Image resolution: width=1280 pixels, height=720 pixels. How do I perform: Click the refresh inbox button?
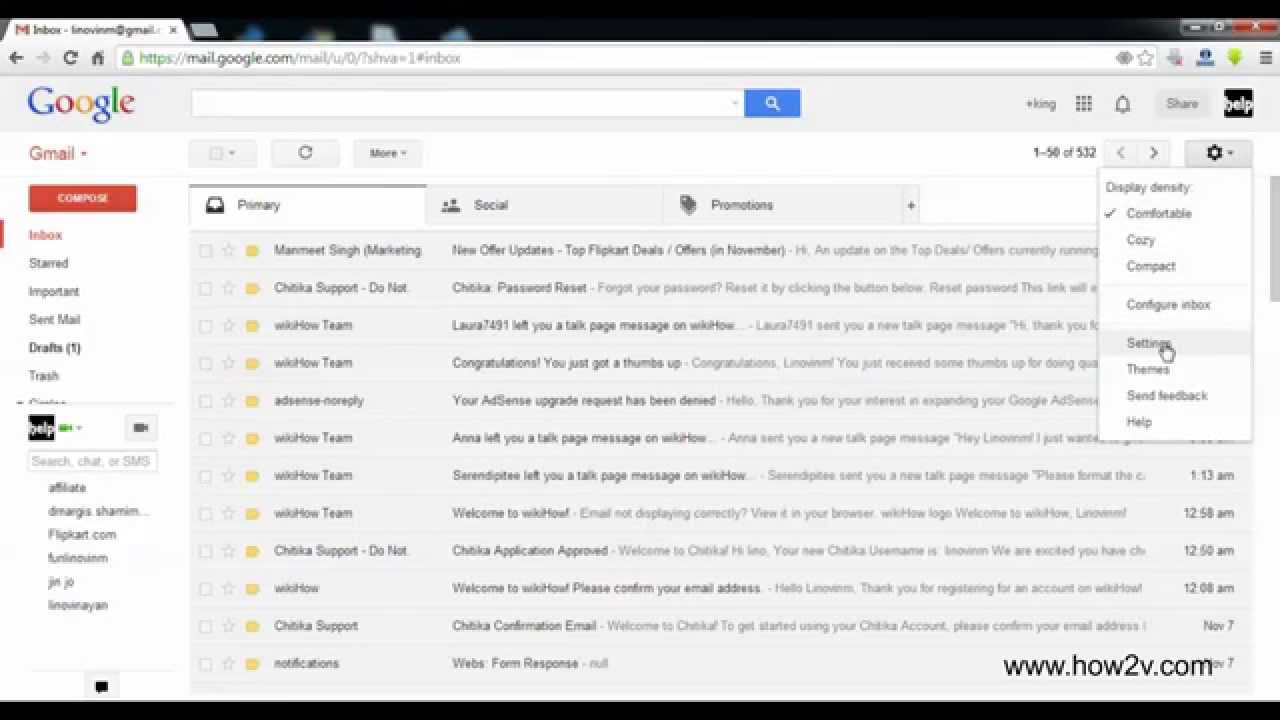(305, 153)
